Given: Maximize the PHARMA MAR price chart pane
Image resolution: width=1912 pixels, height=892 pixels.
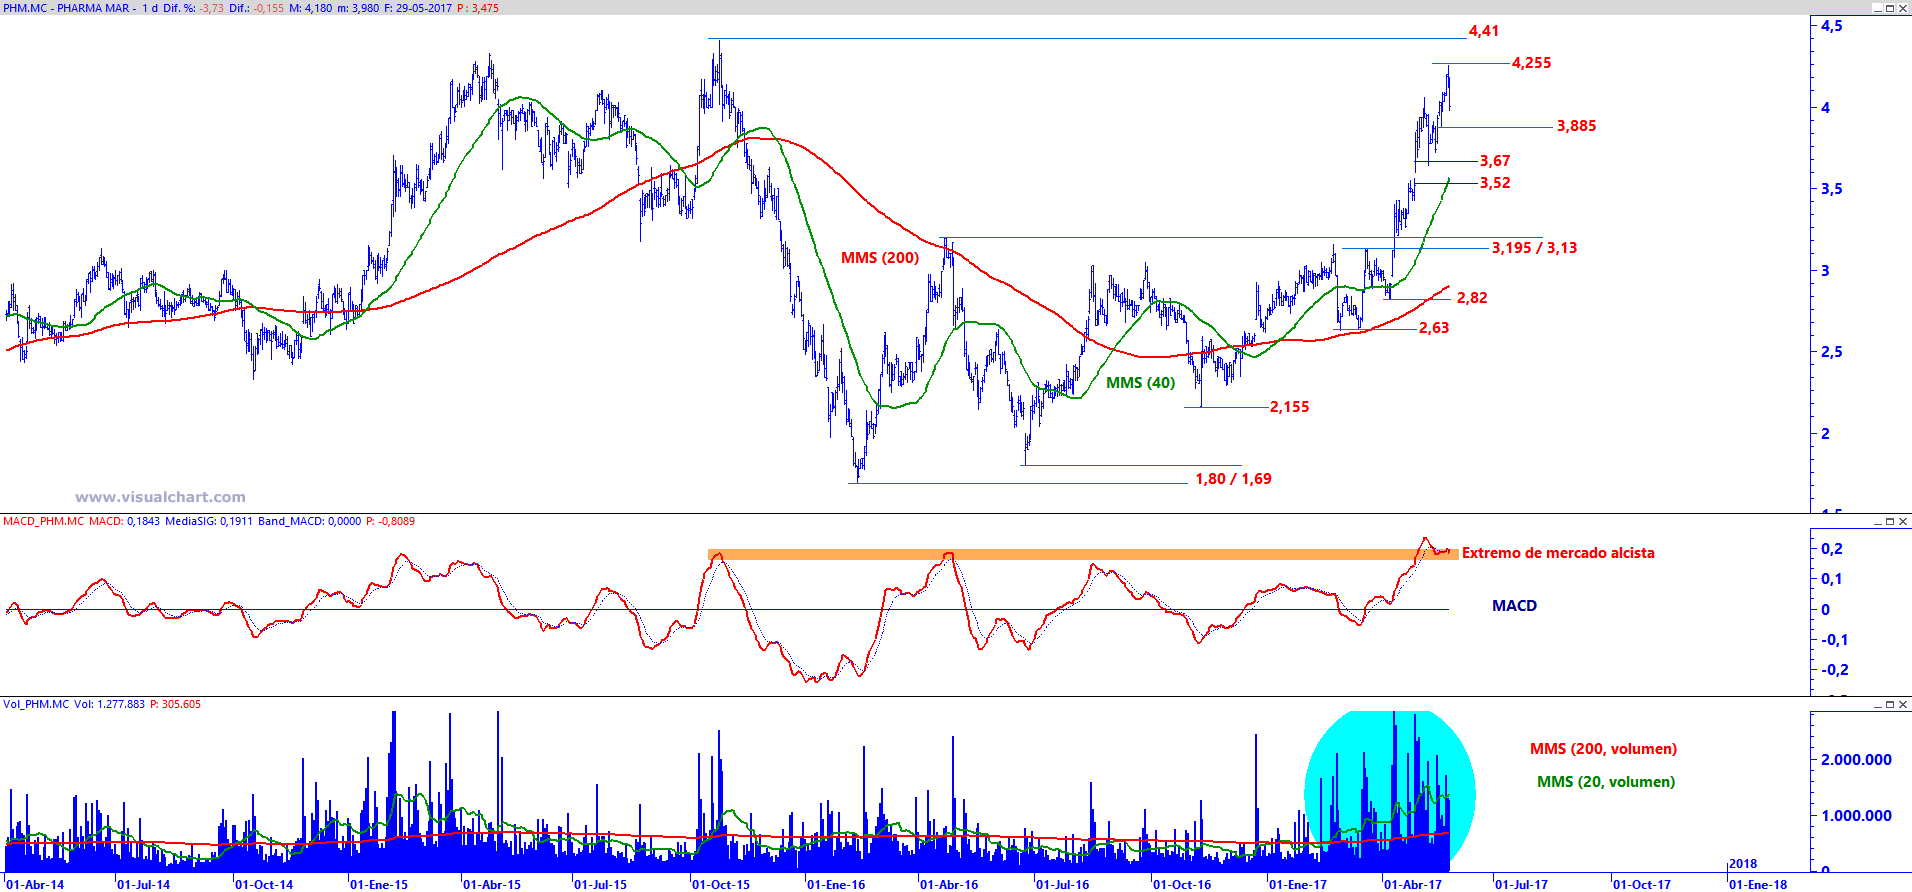Looking at the screenshot, I should click(1890, 8).
